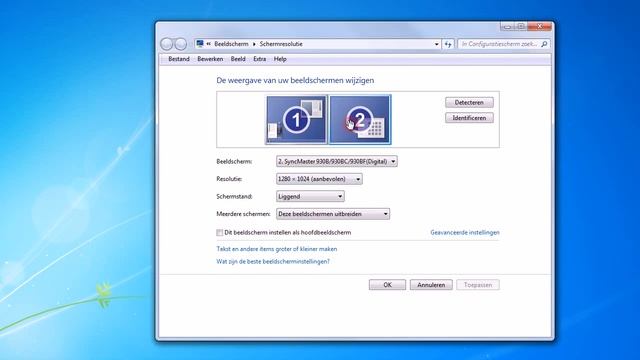Click the Detecteren button
This screenshot has height=360, width=640.
469,102
